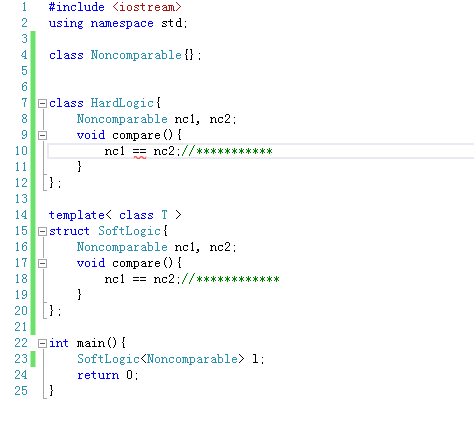The height and width of the screenshot is (435, 474).
Task: Click the SoftLogic struct name on line 15
Action: (129, 231)
